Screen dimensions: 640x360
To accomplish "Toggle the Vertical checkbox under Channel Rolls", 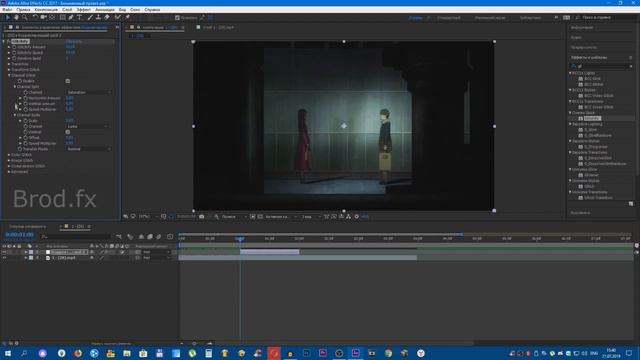I will pos(68,132).
